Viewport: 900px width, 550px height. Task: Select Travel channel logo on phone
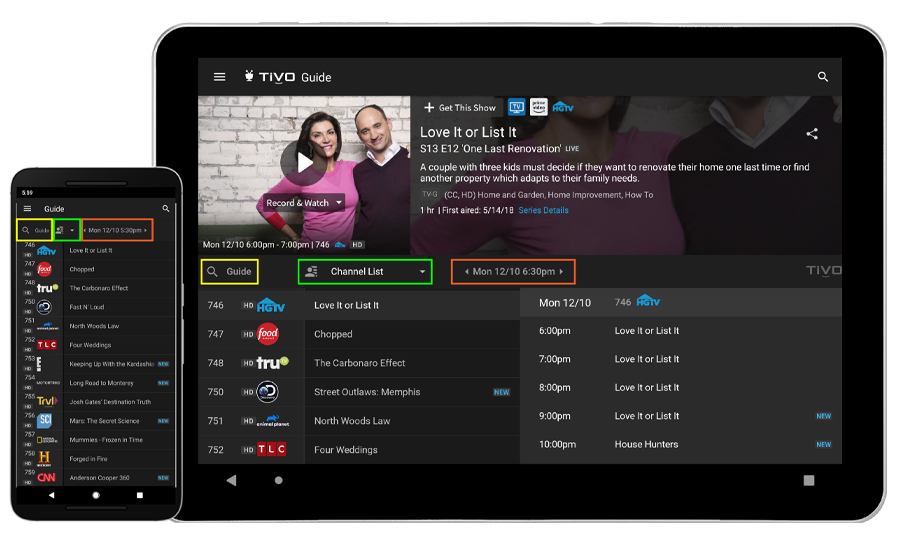(47, 401)
